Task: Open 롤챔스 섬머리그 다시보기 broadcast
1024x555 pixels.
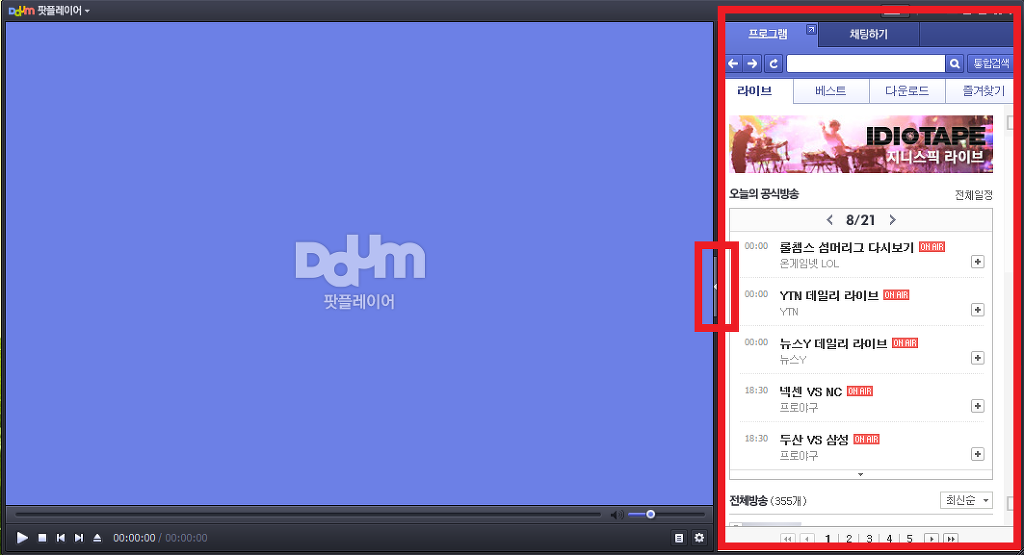Action: [x=846, y=247]
